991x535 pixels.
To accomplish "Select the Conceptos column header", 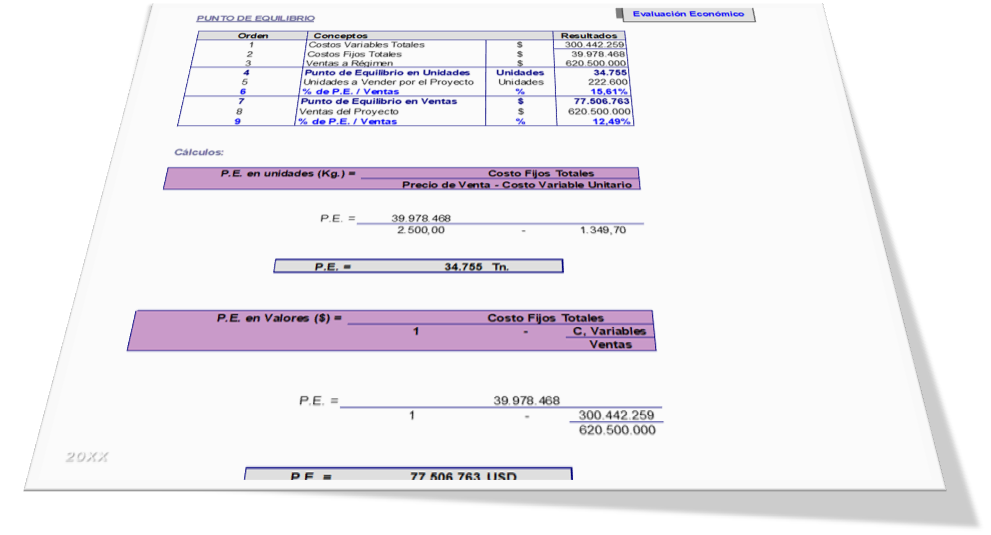I will (x=341, y=36).
